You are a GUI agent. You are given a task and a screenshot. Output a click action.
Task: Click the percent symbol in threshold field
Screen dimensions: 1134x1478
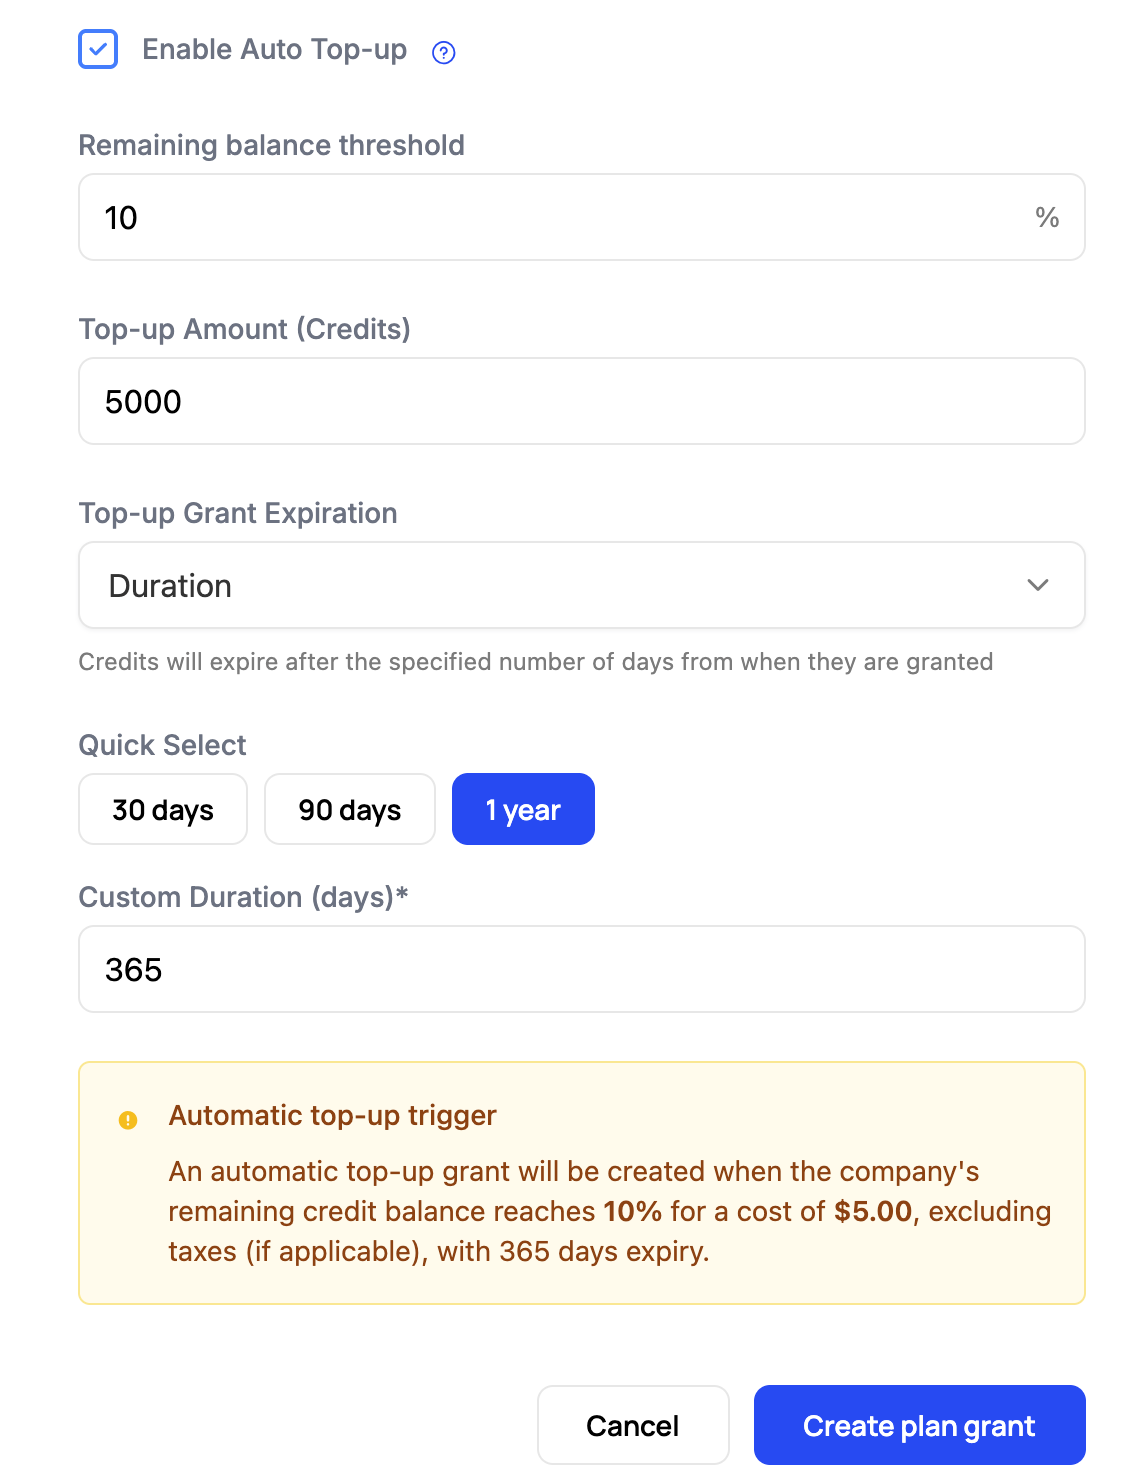(x=1047, y=217)
